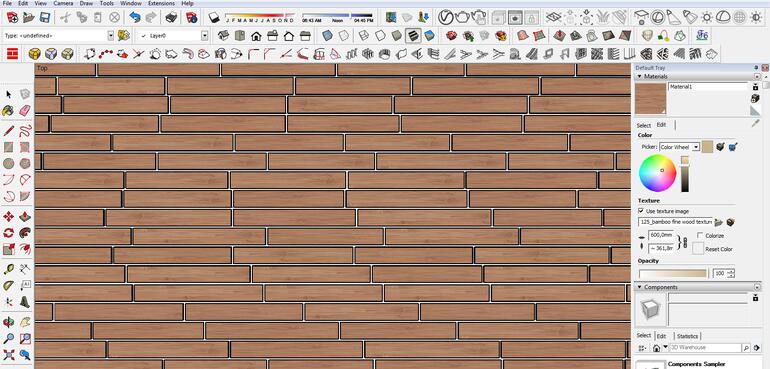Image resolution: width=770 pixels, height=369 pixels.
Task: Open the components navigation dropdown arrow
Action: click(x=665, y=347)
